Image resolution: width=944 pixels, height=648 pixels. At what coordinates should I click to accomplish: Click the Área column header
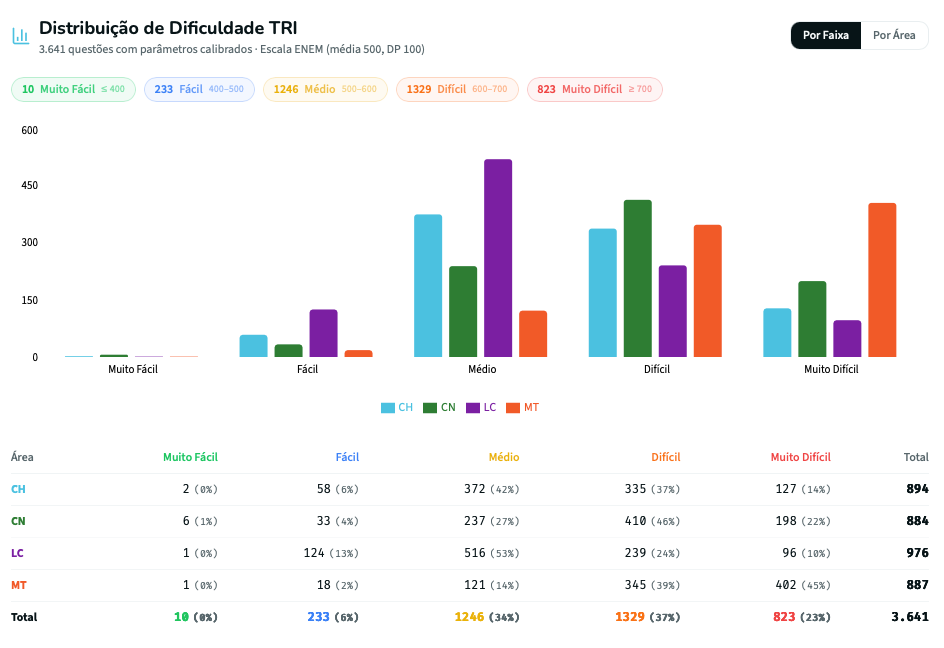tap(22, 457)
